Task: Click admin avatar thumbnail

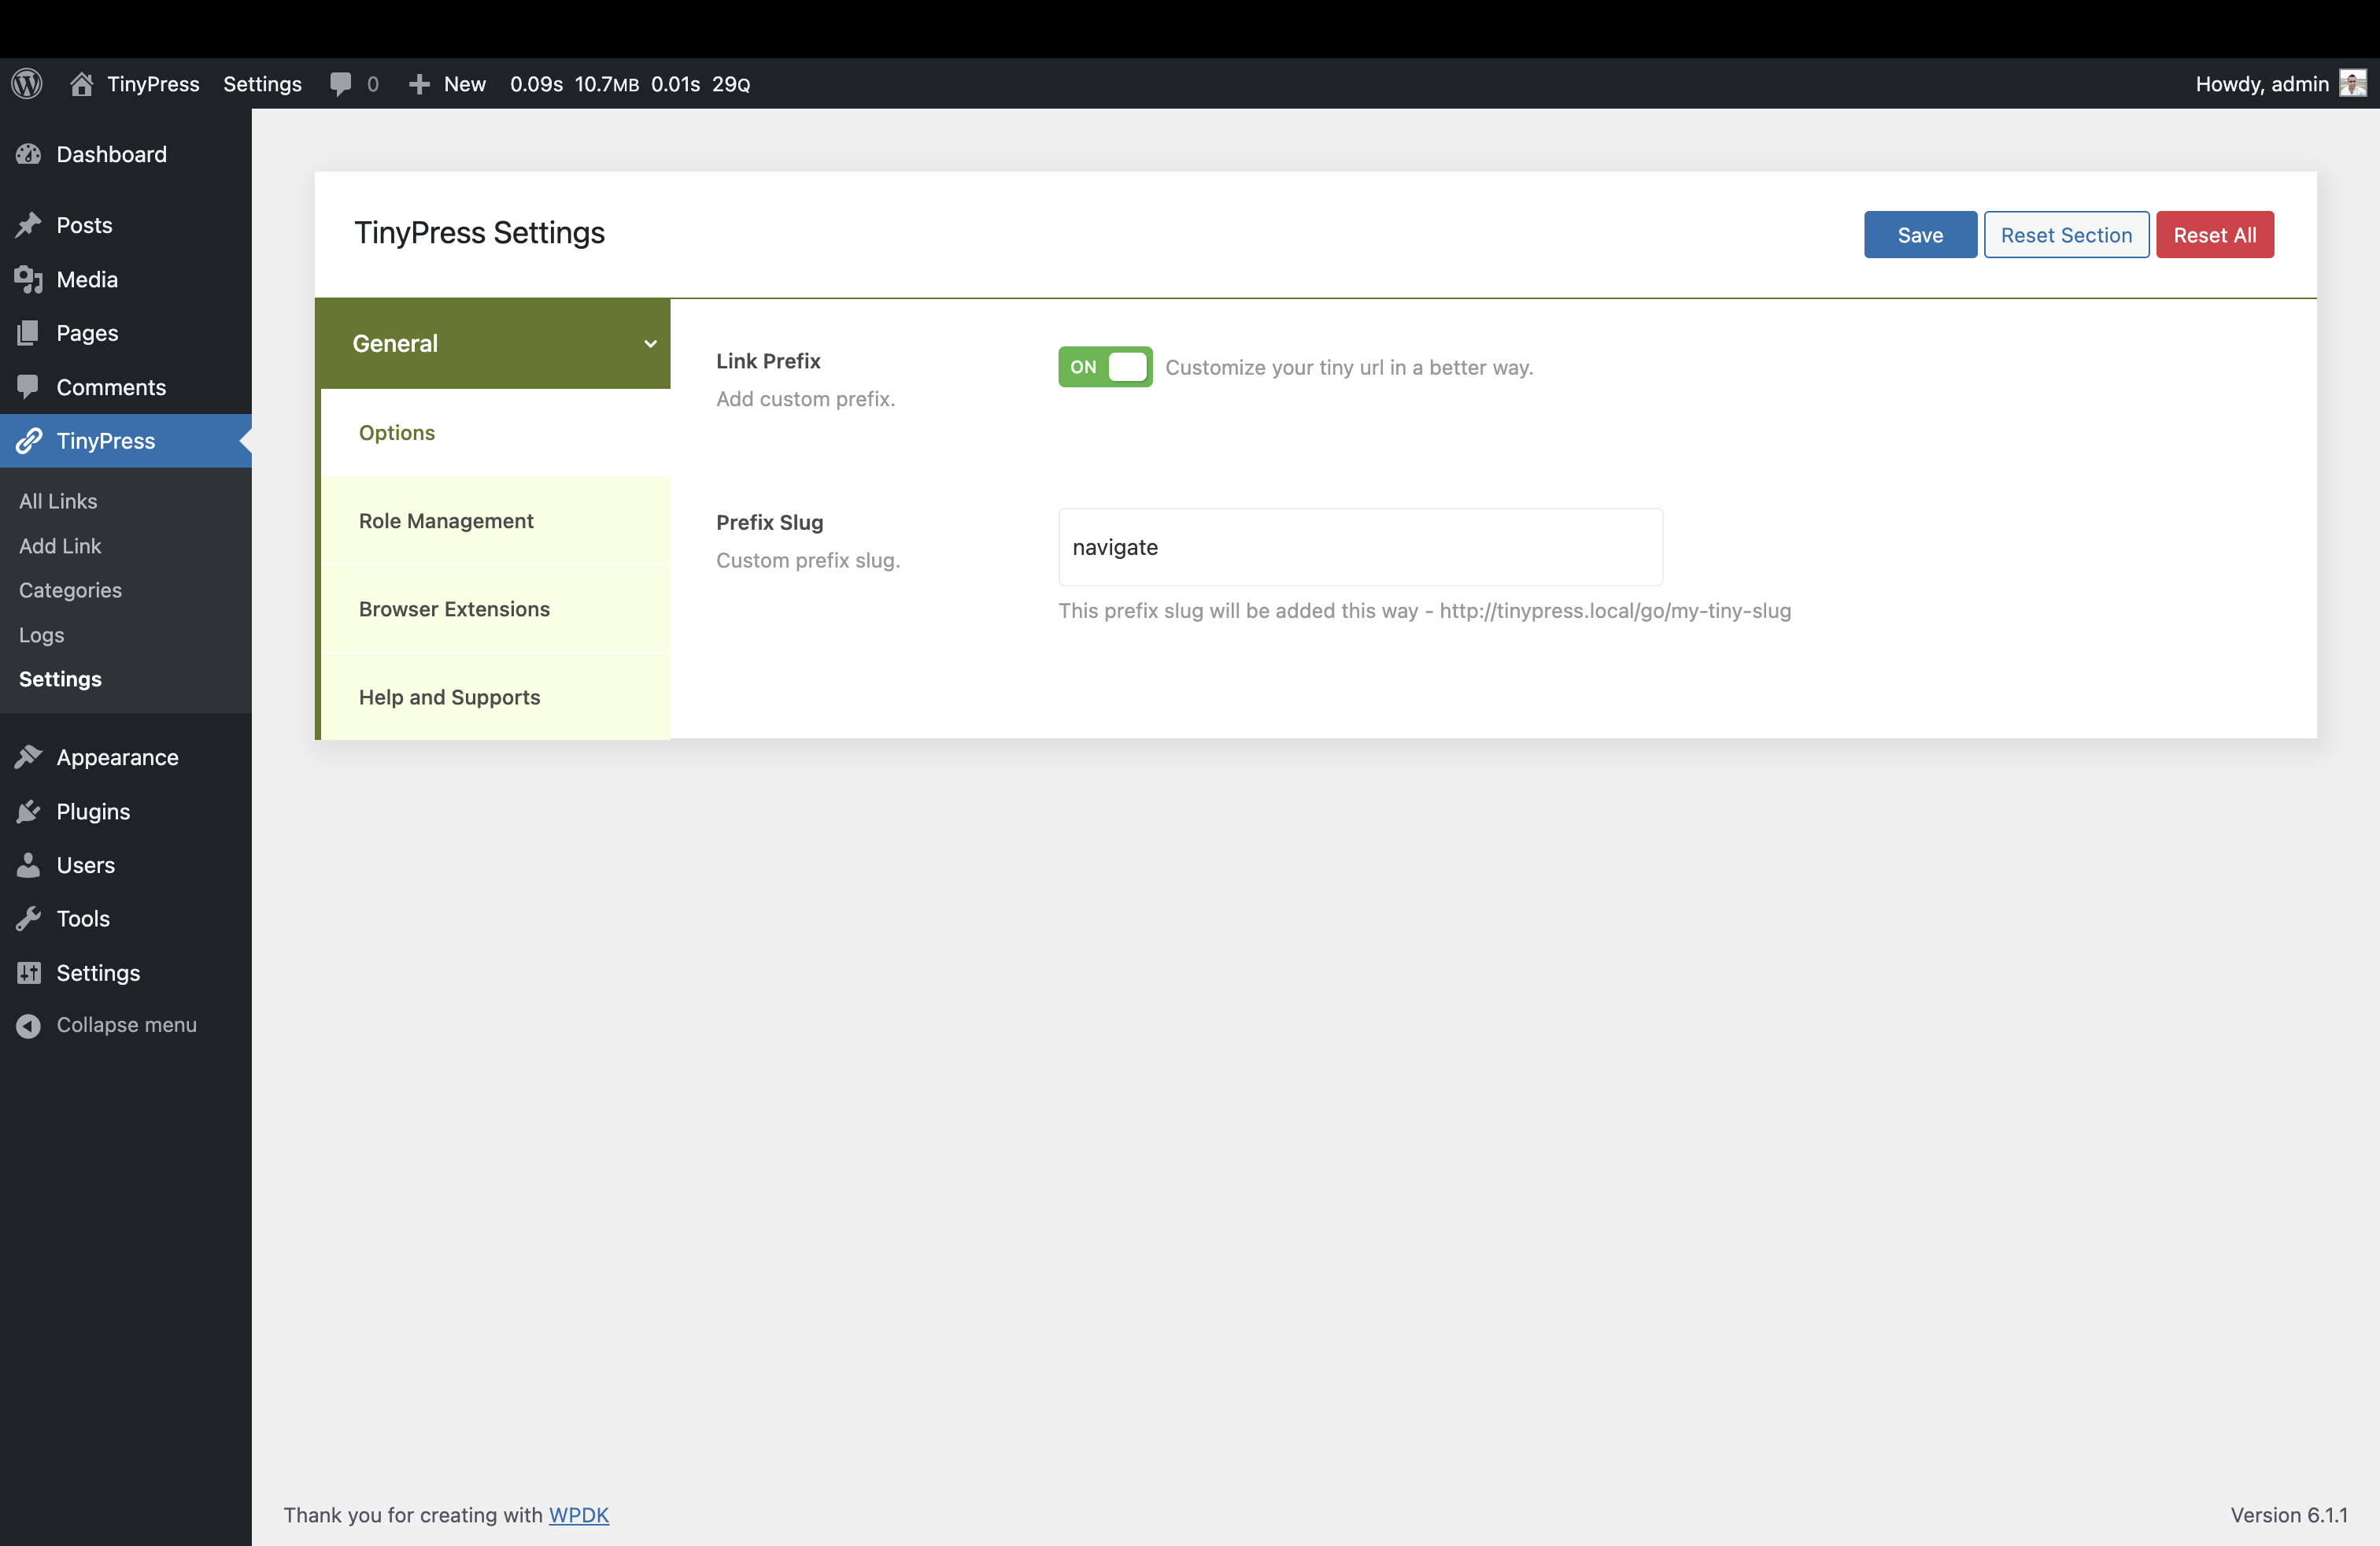Action: coord(2352,84)
